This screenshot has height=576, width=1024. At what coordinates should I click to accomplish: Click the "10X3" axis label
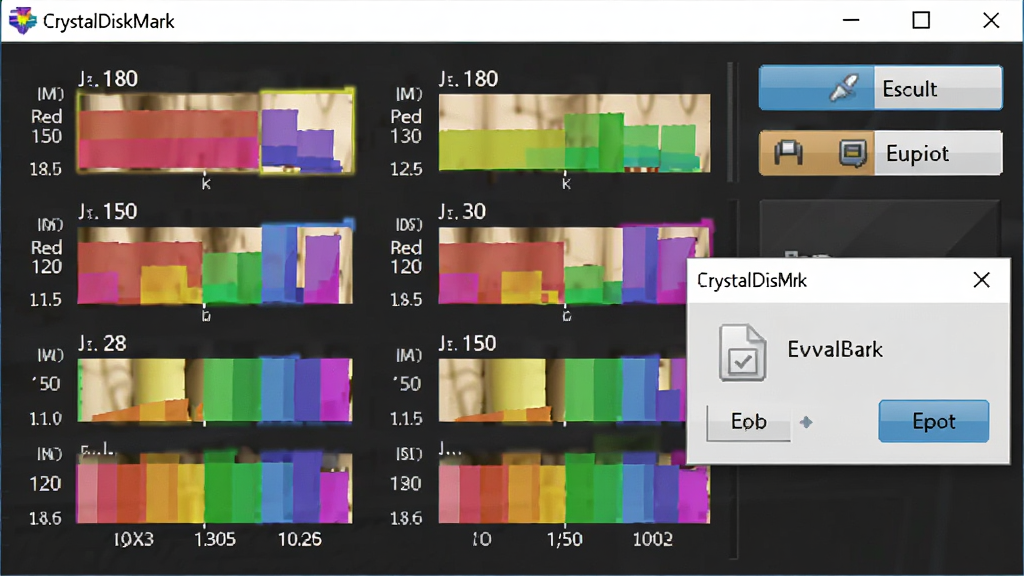(134, 539)
